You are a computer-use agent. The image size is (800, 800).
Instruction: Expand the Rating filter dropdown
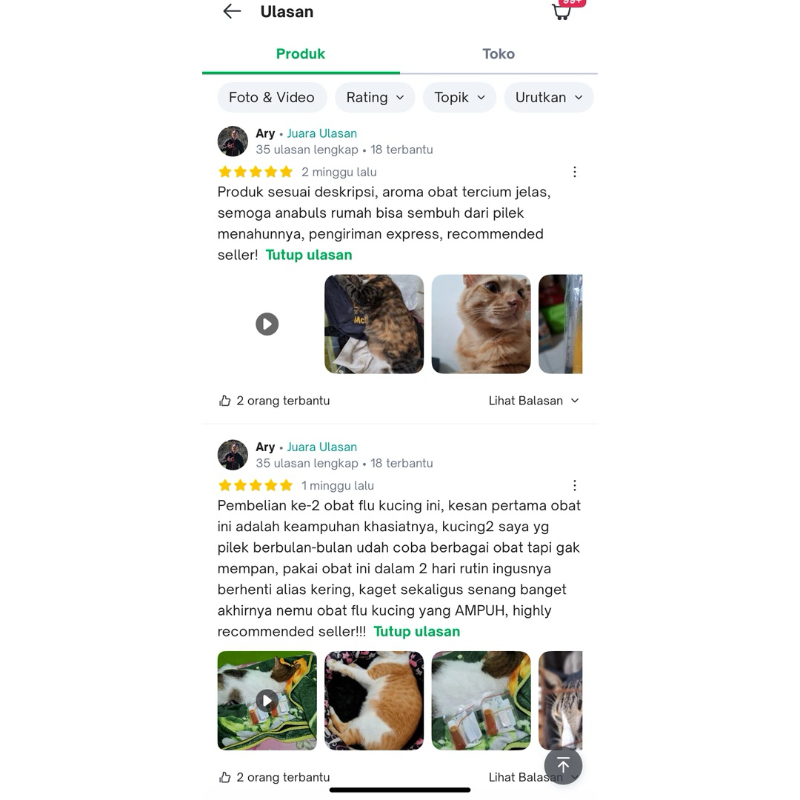[375, 97]
